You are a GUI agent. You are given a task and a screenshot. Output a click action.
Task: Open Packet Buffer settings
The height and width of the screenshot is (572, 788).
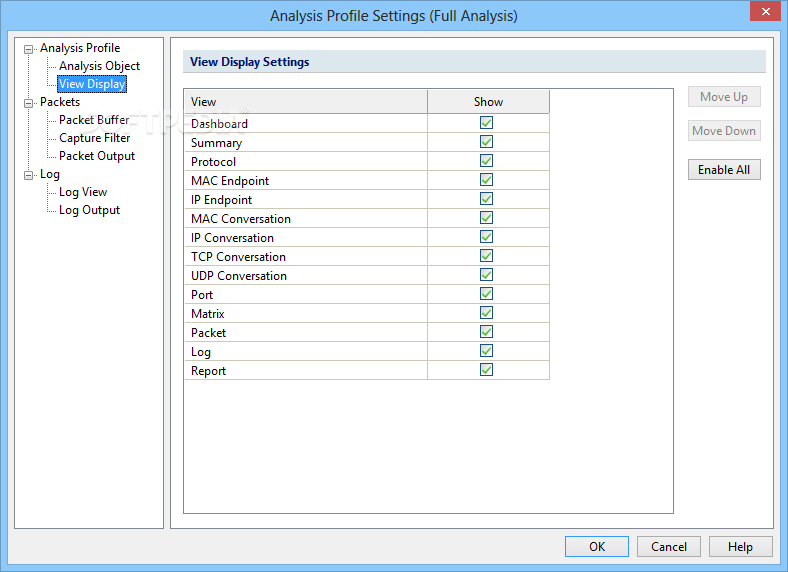pos(94,120)
